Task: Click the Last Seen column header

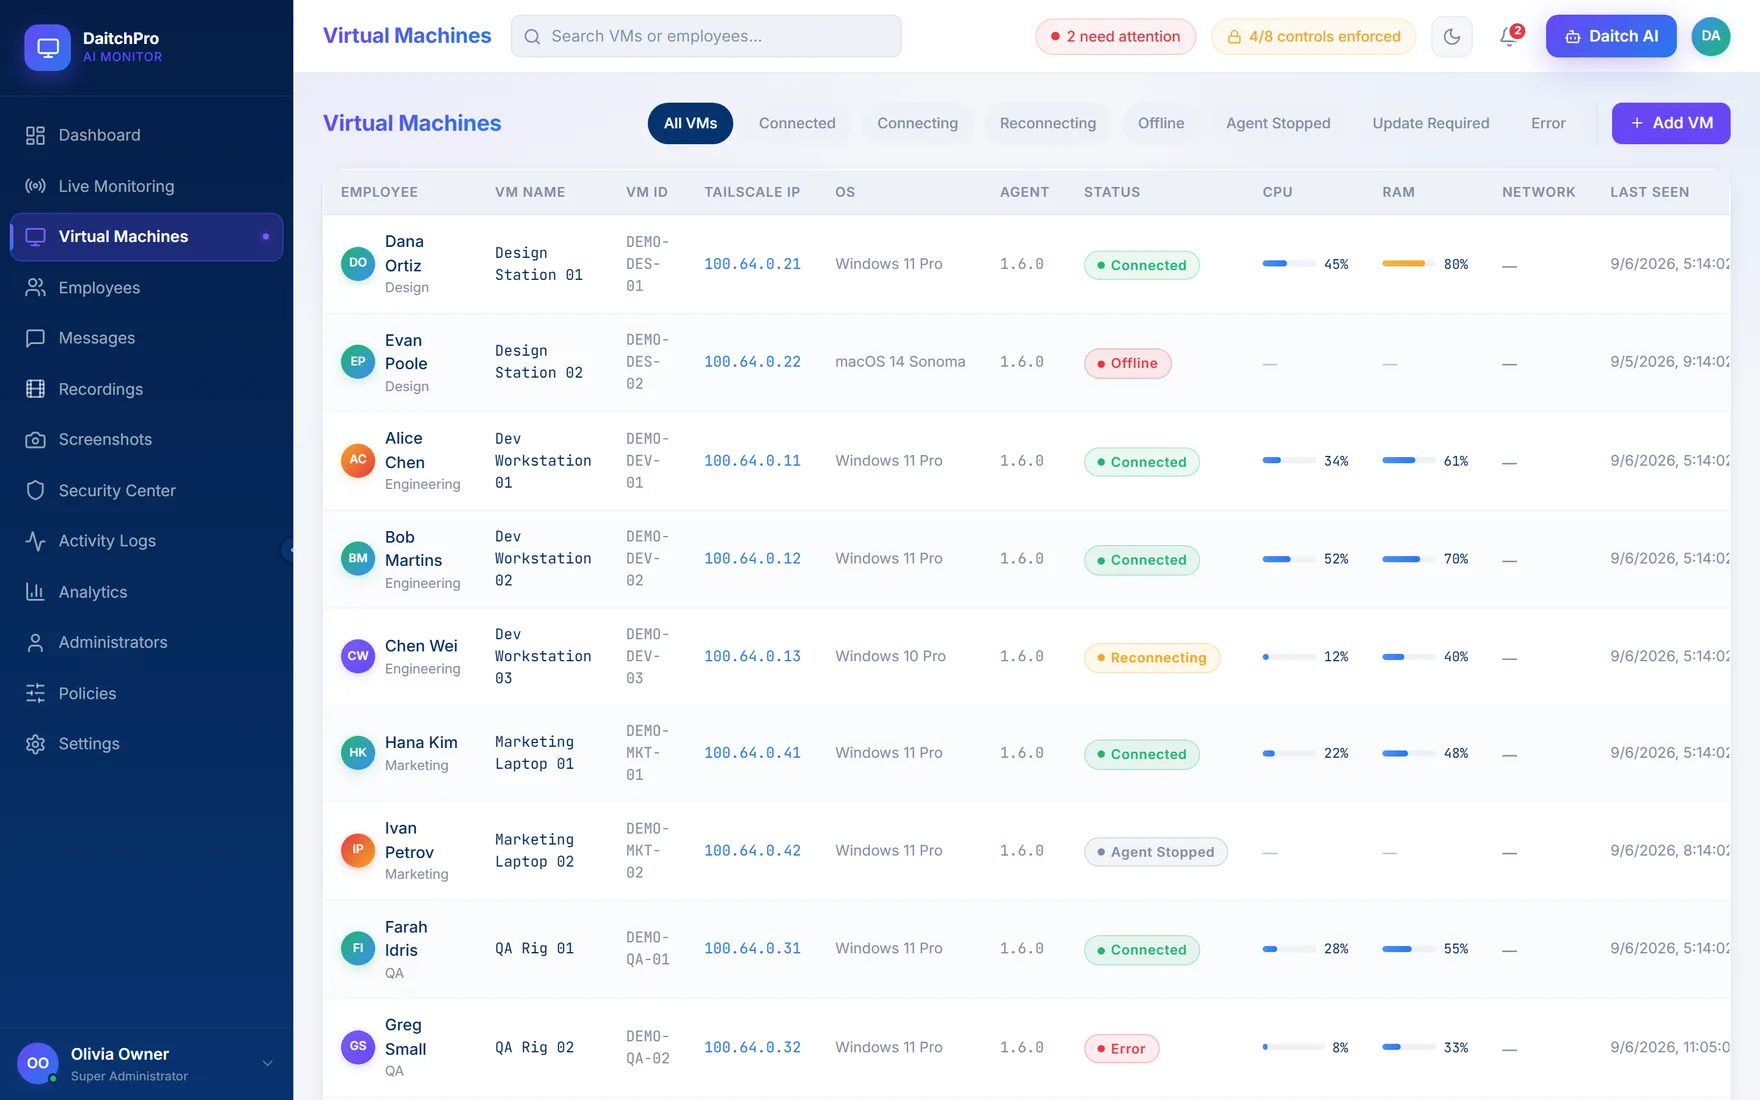Action: pos(1650,192)
